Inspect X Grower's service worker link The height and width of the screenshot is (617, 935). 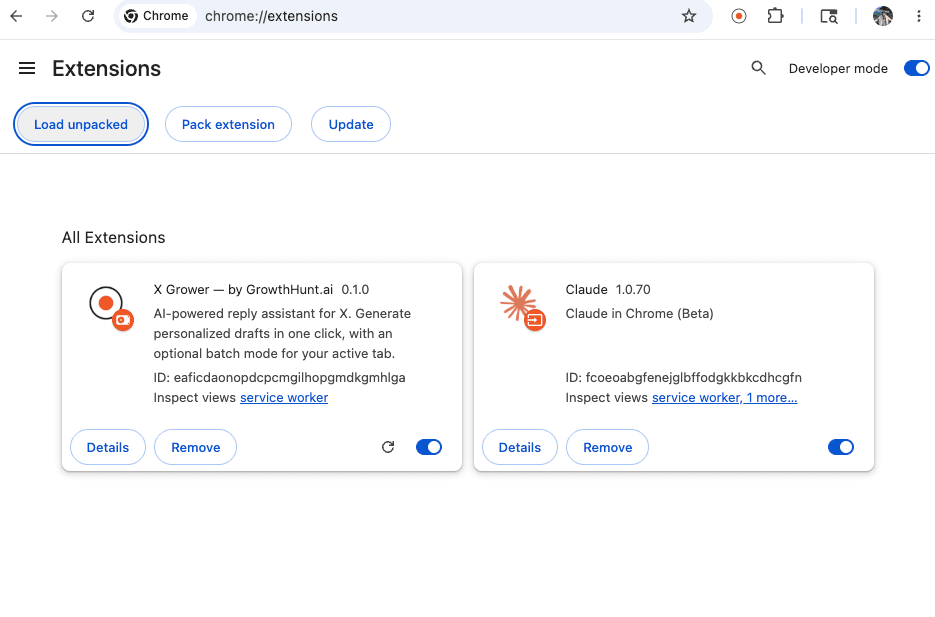click(x=284, y=398)
